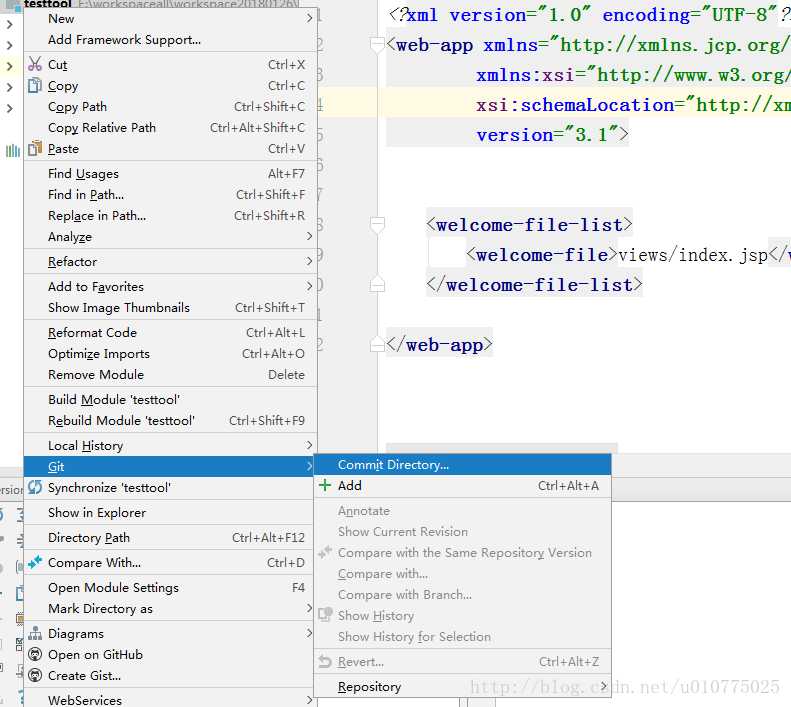Click the green plus Add icon

pos(325,485)
